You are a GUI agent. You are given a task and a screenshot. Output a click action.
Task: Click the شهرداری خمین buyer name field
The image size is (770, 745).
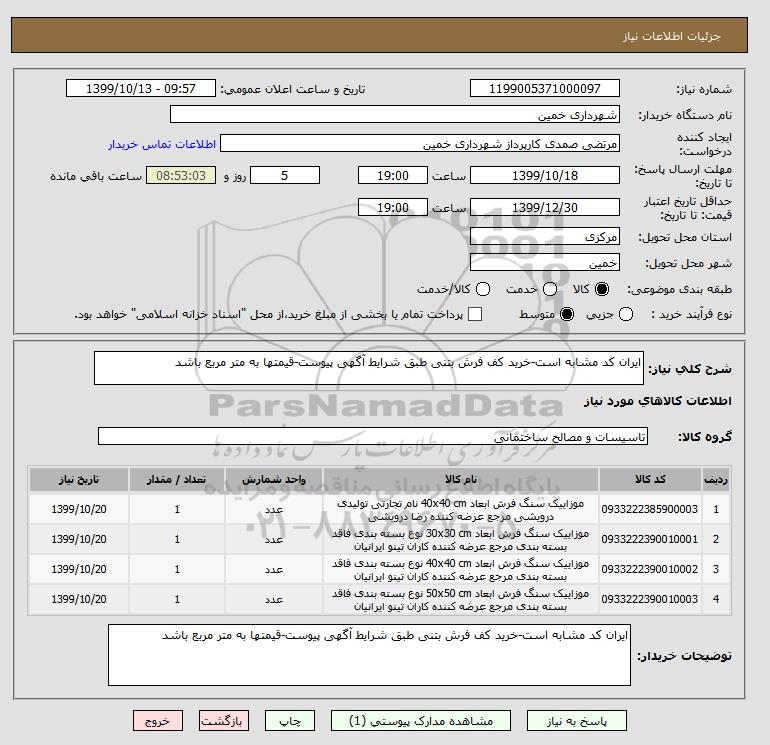[x=395, y=114]
